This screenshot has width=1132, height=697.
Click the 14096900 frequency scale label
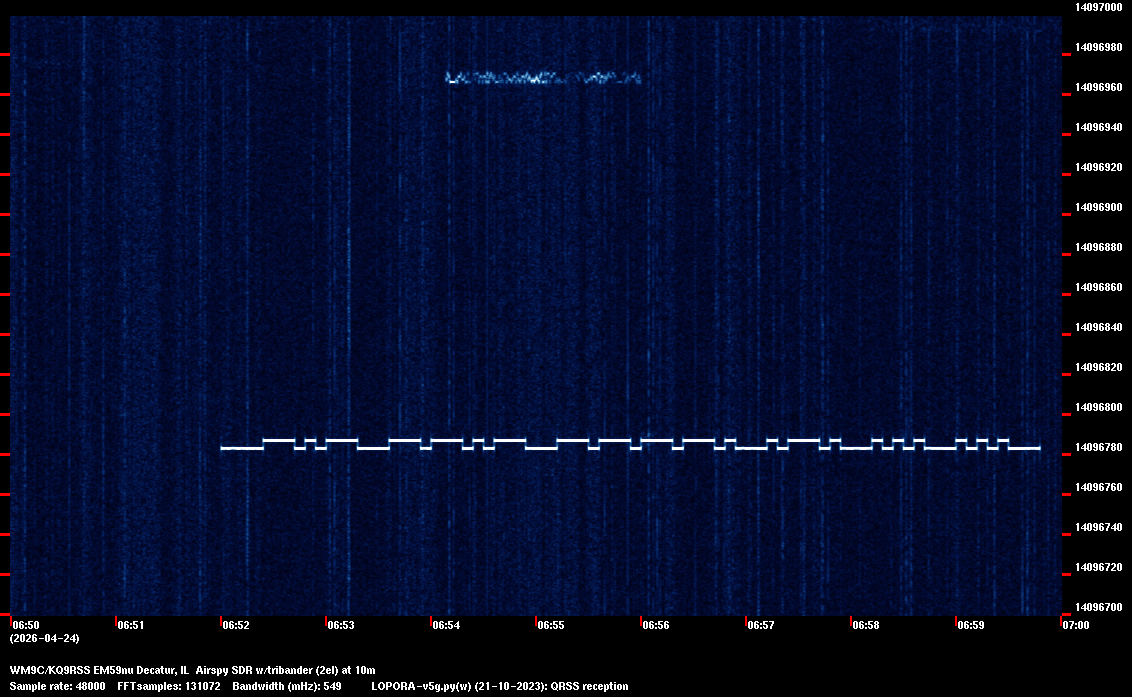[x=1098, y=207]
